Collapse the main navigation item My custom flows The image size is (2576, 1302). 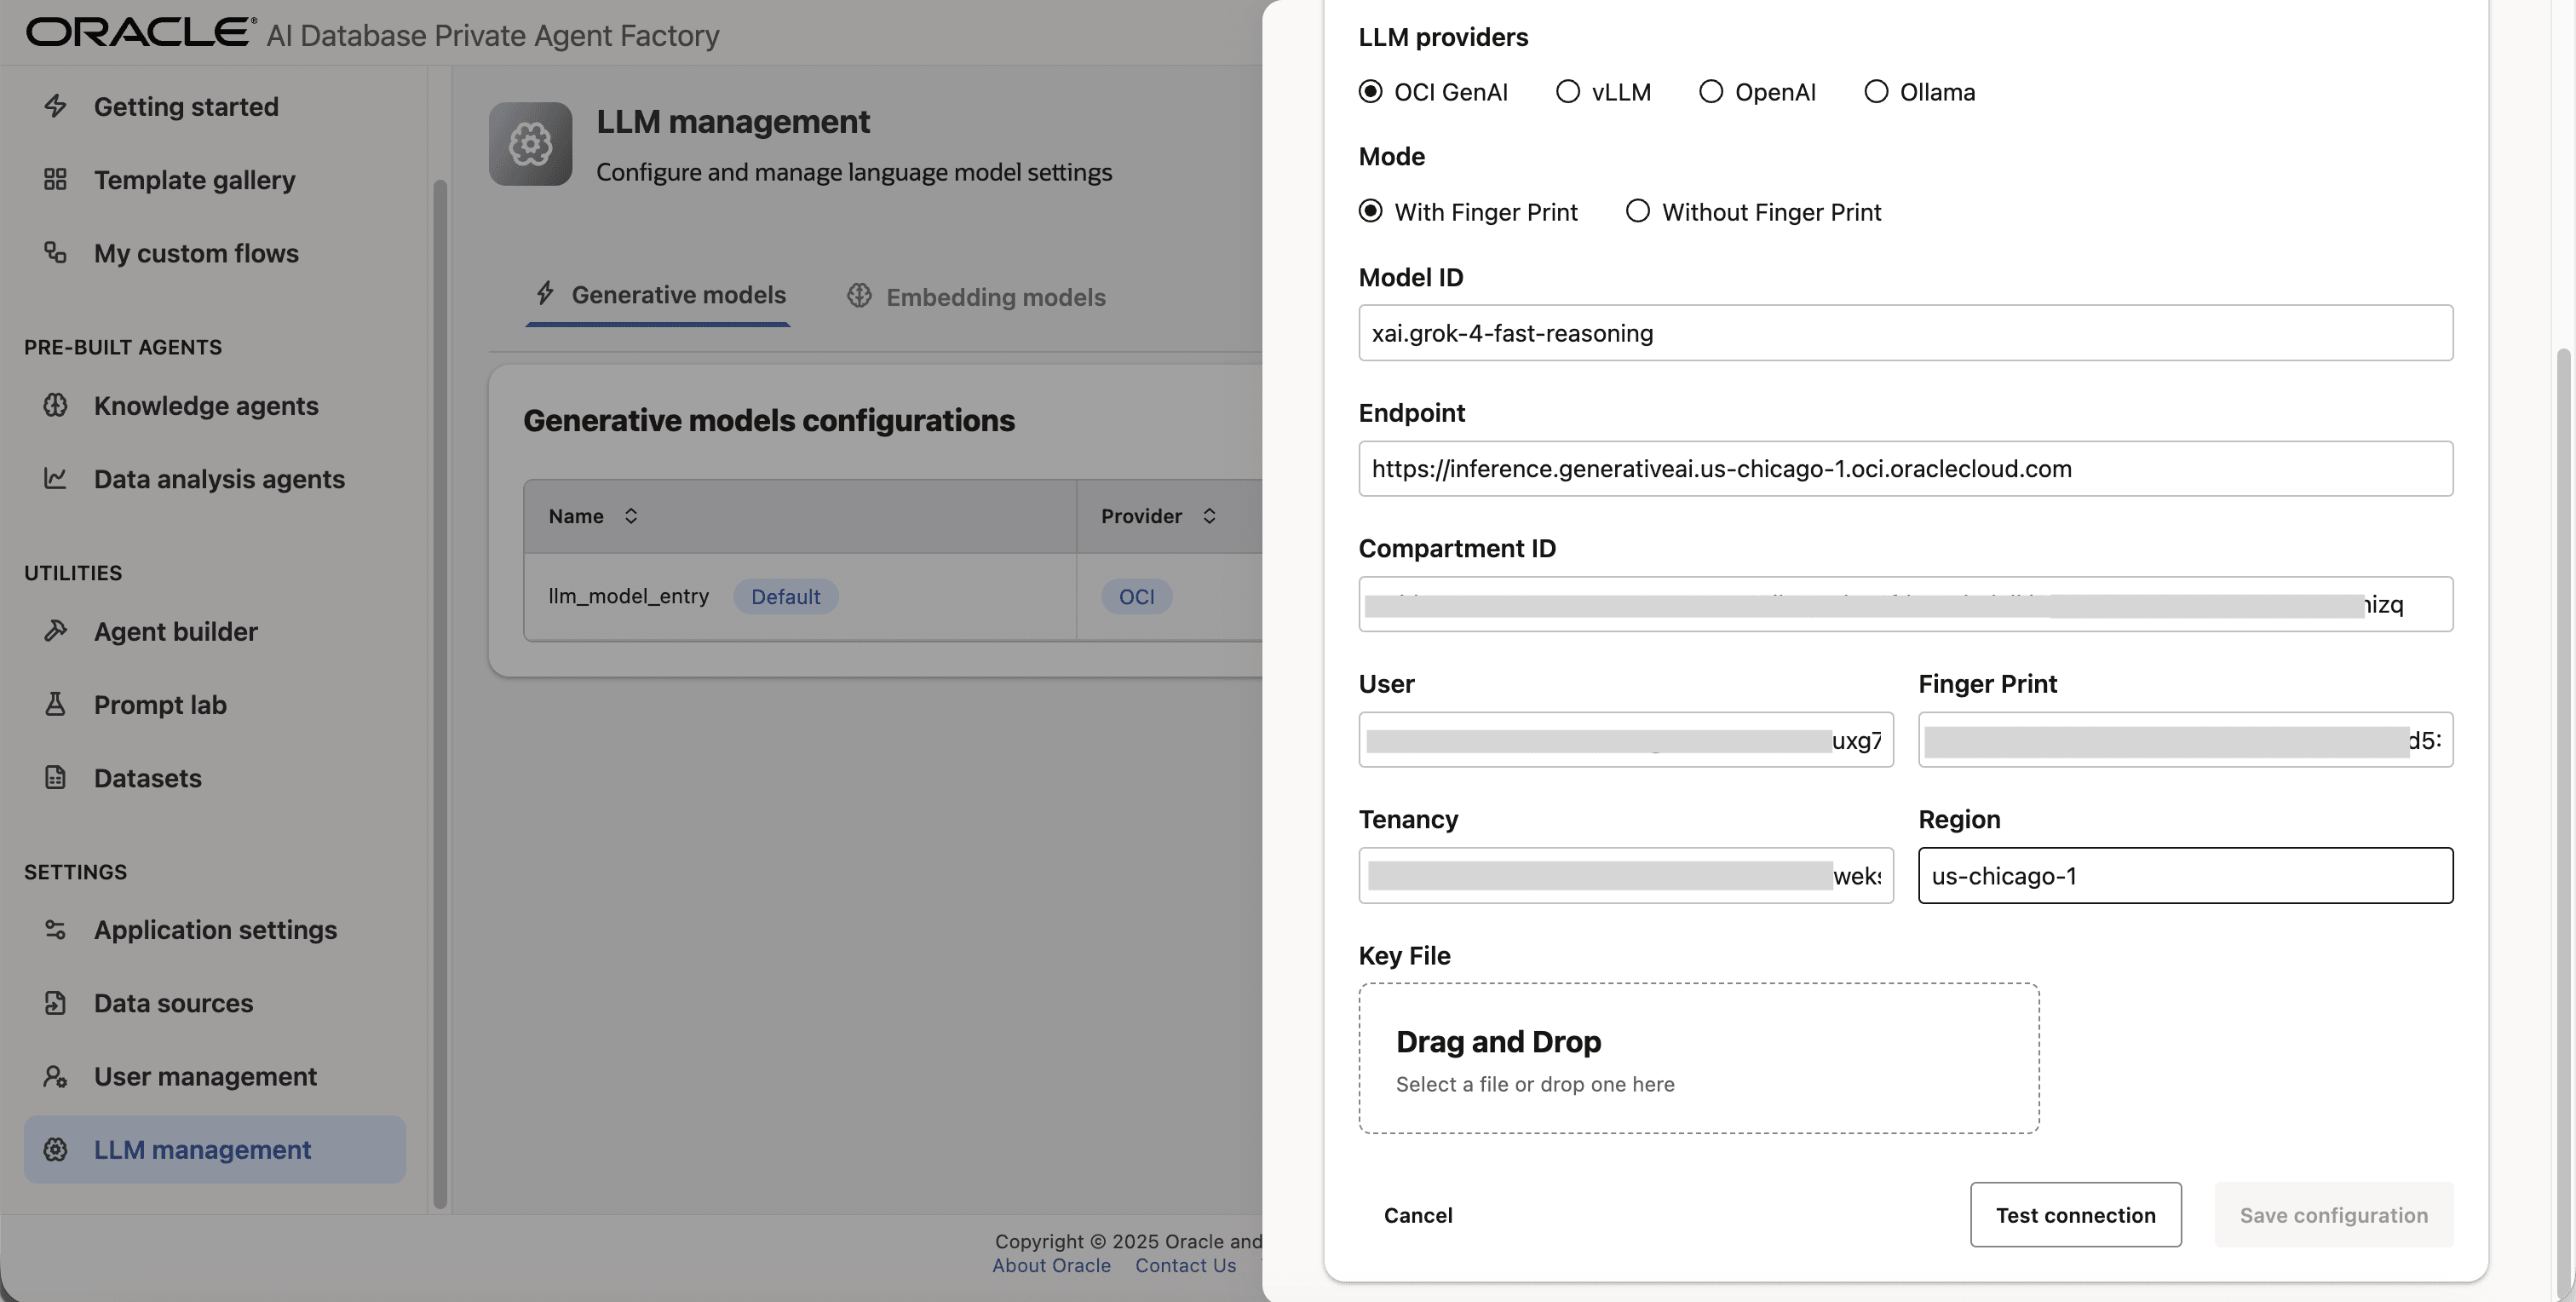pos(196,254)
